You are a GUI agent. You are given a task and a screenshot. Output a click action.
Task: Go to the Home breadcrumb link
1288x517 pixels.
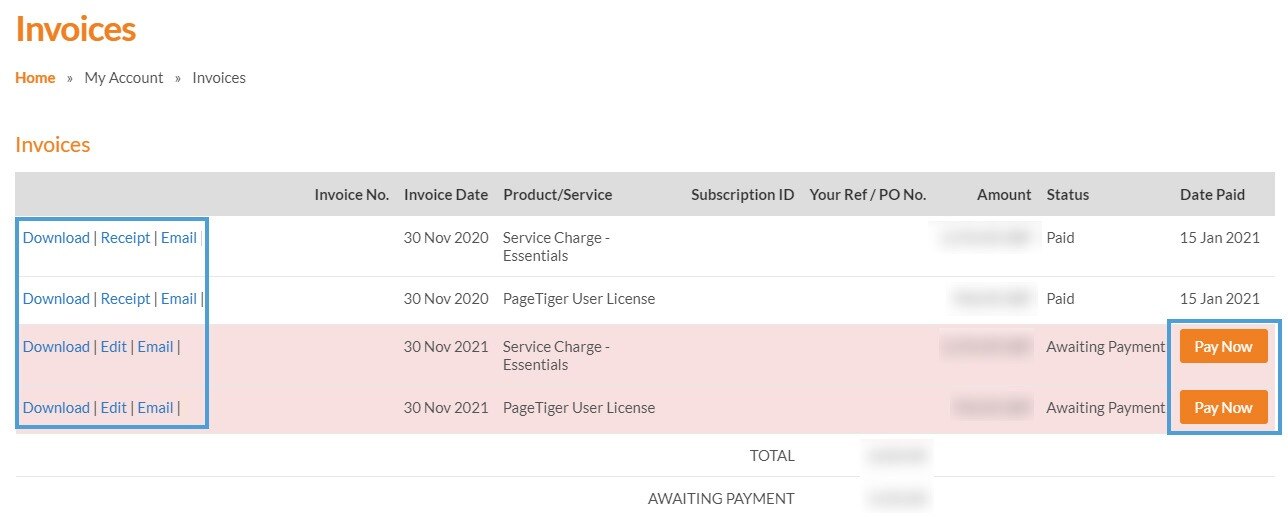coord(35,78)
